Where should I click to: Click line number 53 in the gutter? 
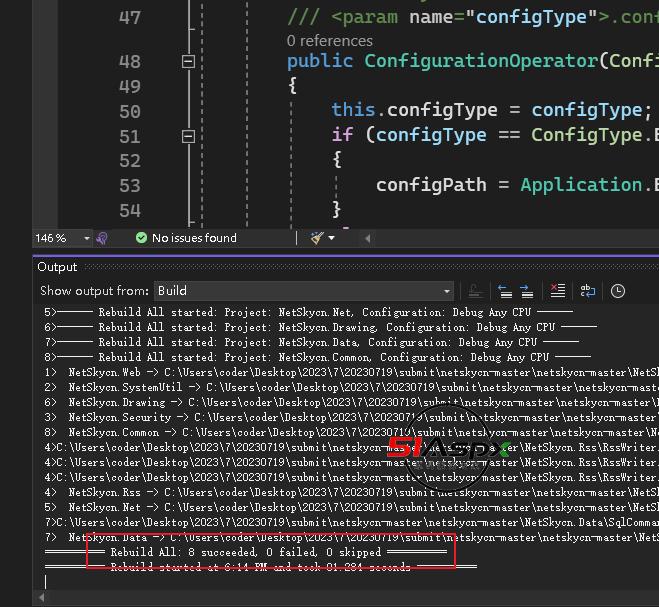130,186
